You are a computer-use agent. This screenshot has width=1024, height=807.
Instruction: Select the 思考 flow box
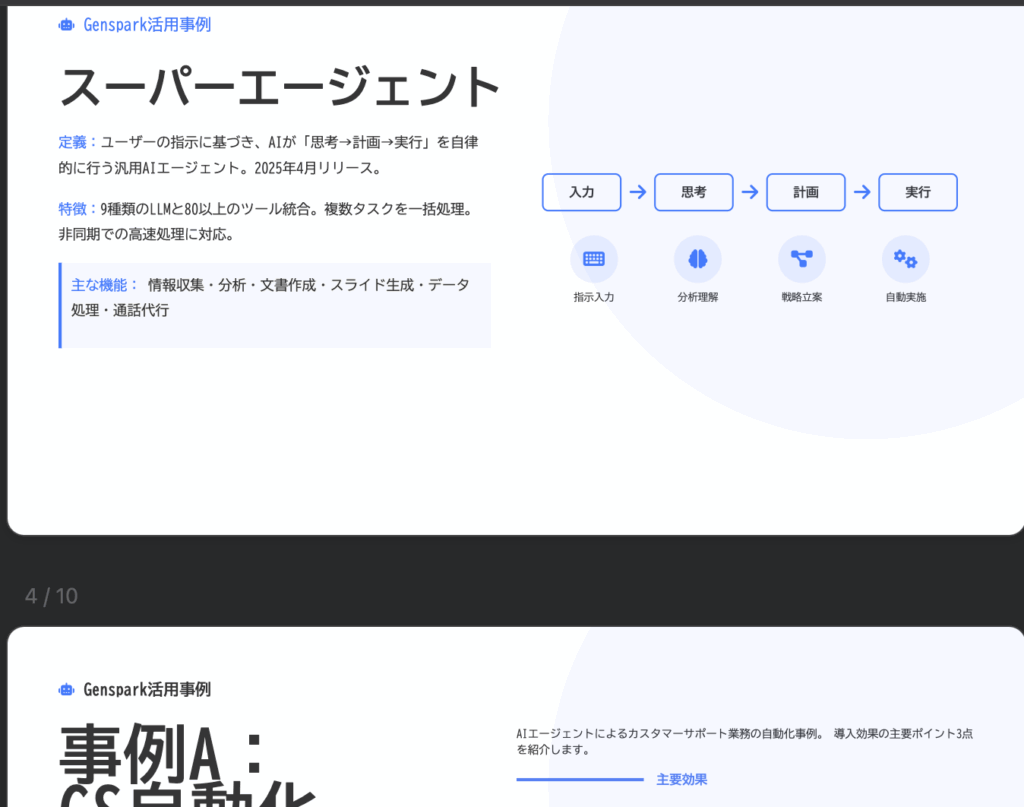pyautogui.click(x=694, y=192)
